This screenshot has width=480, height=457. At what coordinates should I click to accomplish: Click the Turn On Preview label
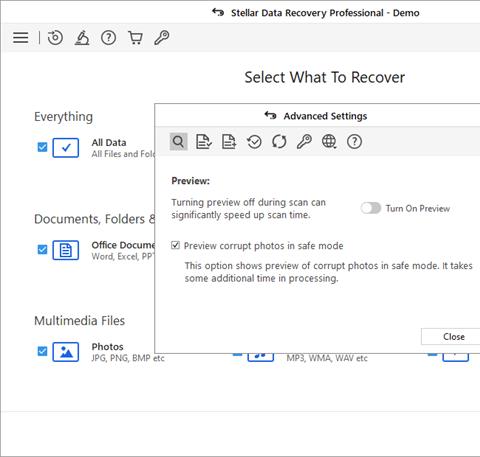tap(418, 208)
